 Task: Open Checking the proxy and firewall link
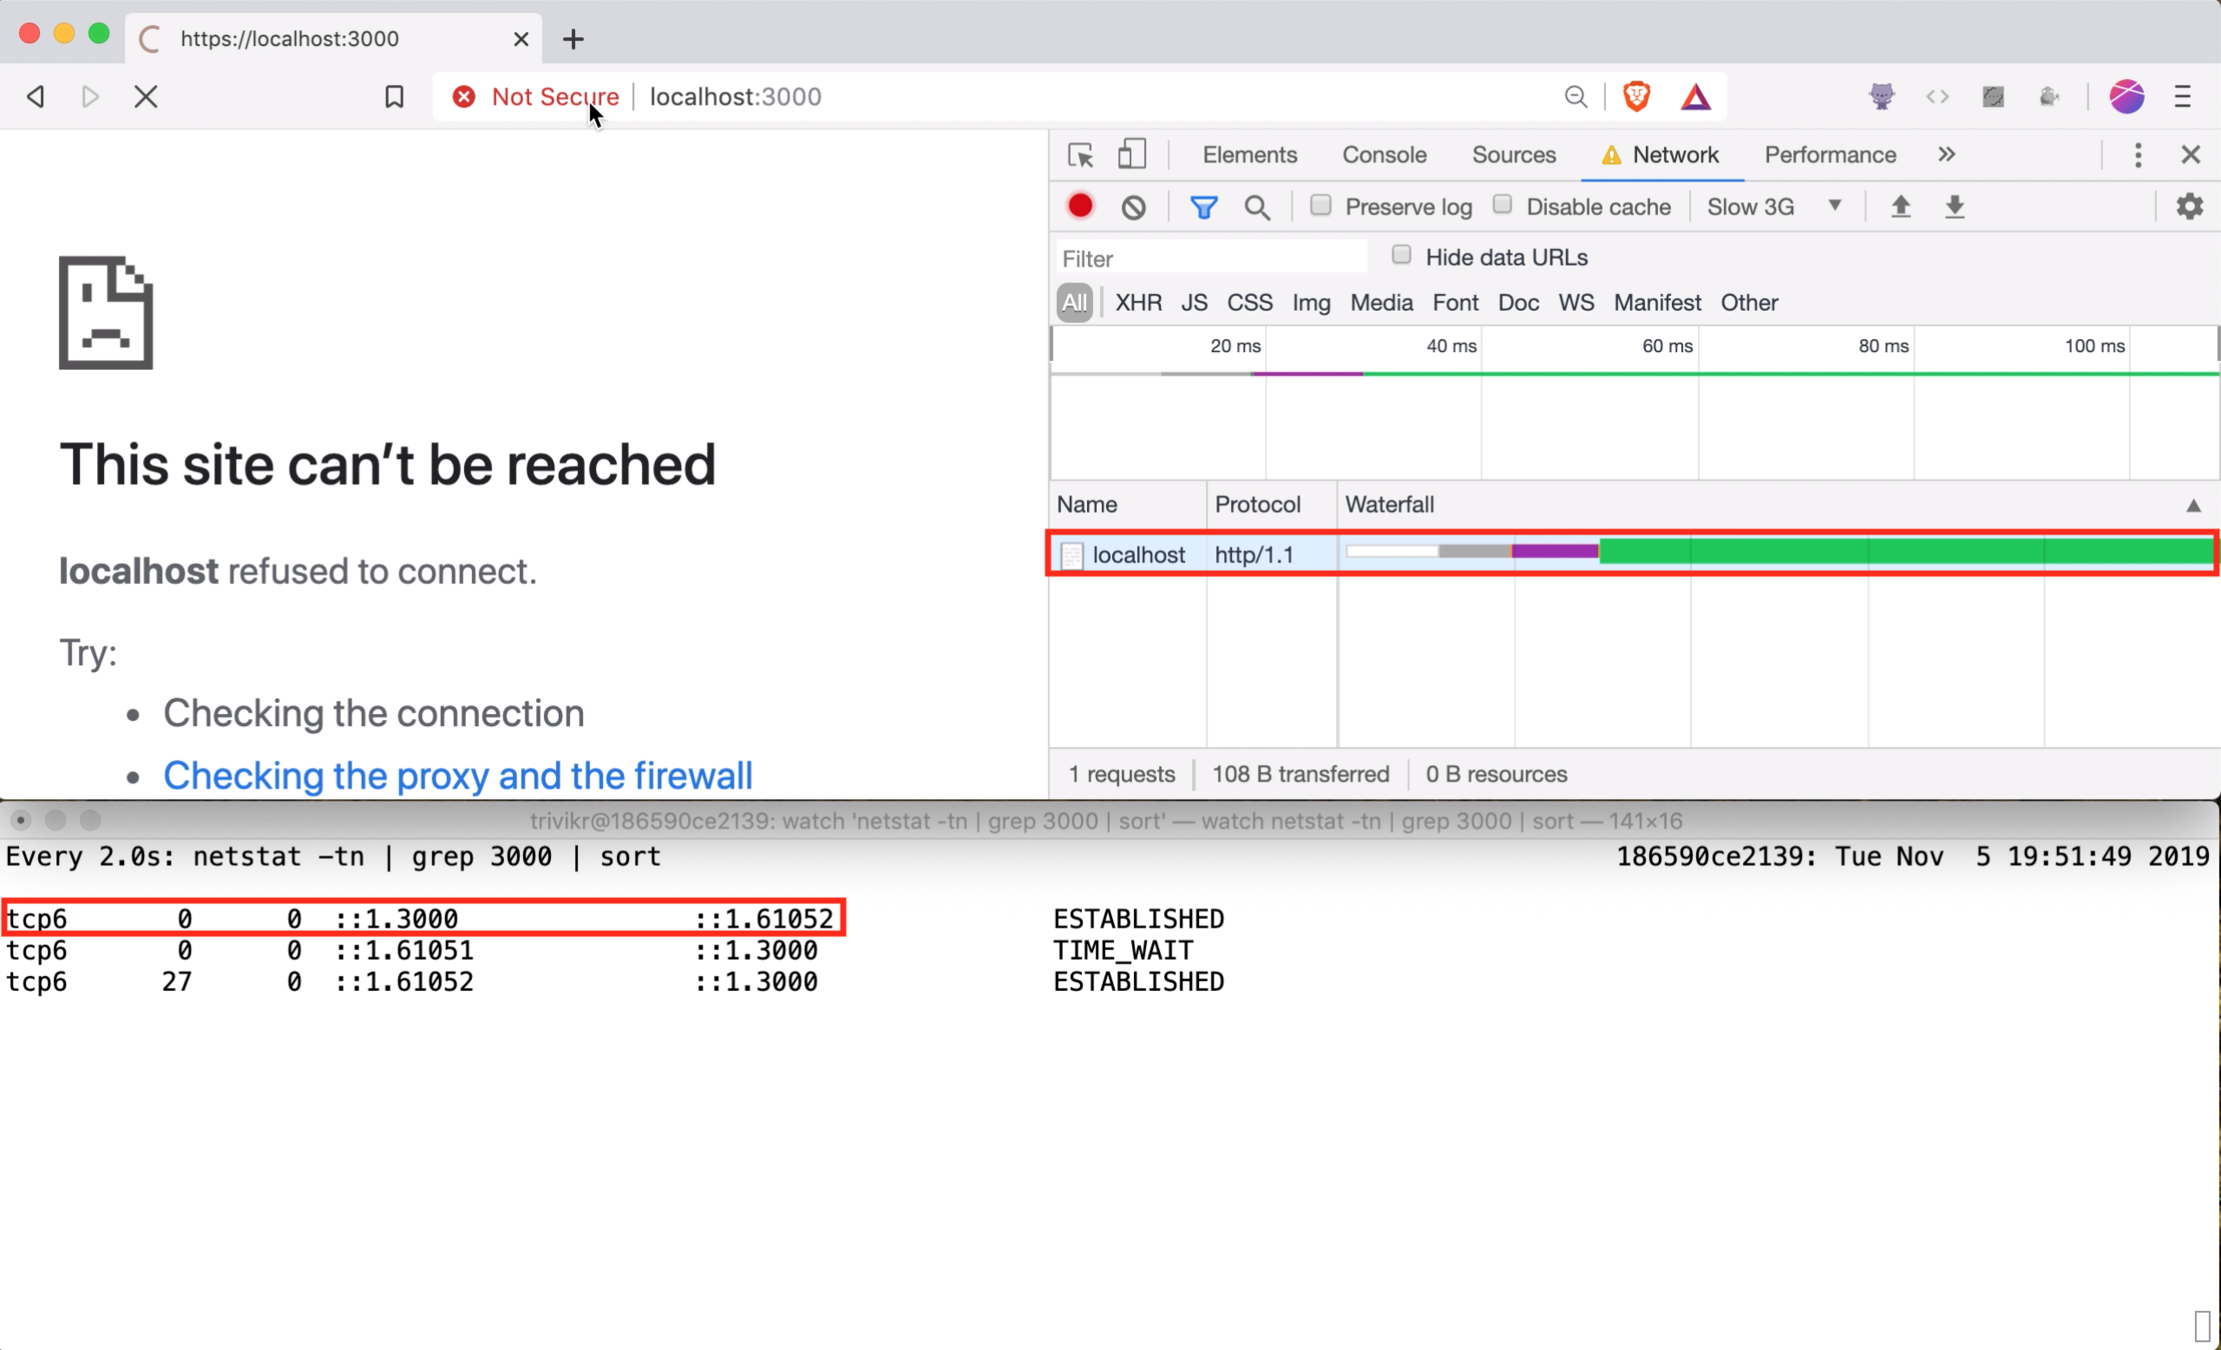point(457,776)
